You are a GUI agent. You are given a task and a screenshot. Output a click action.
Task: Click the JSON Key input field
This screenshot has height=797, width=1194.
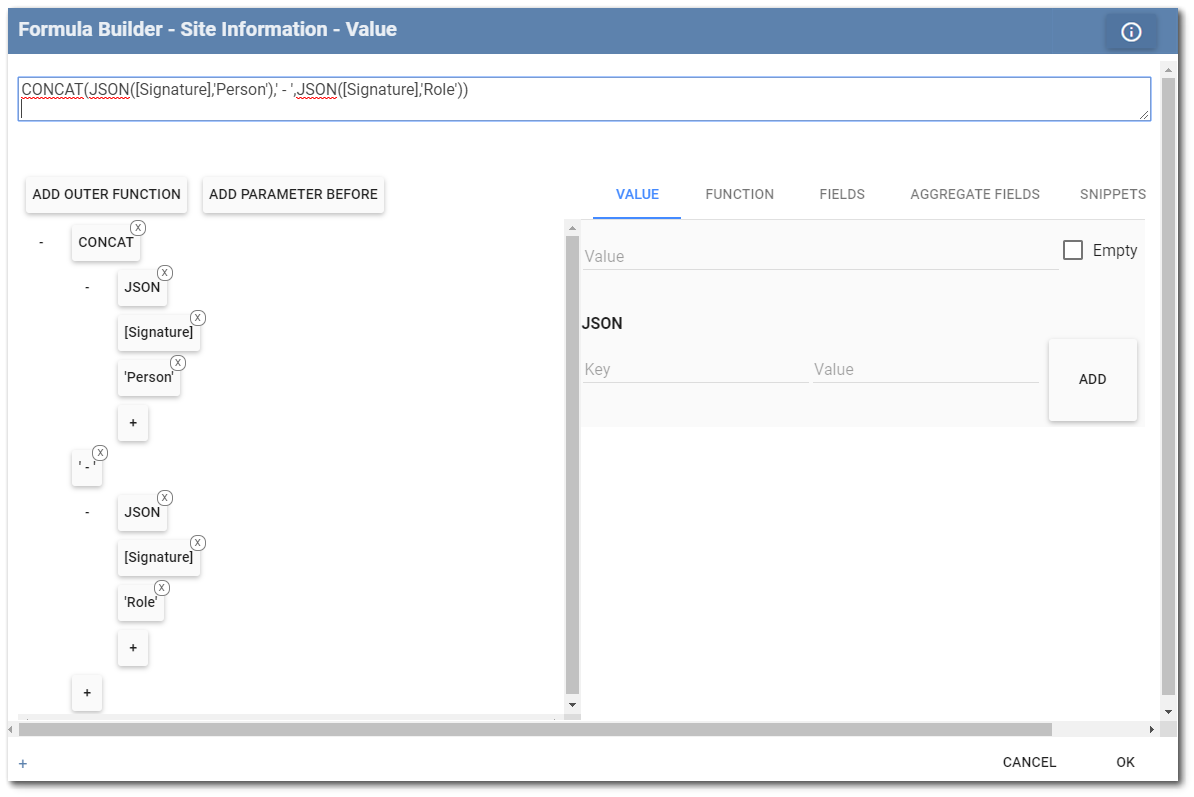[695, 369]
